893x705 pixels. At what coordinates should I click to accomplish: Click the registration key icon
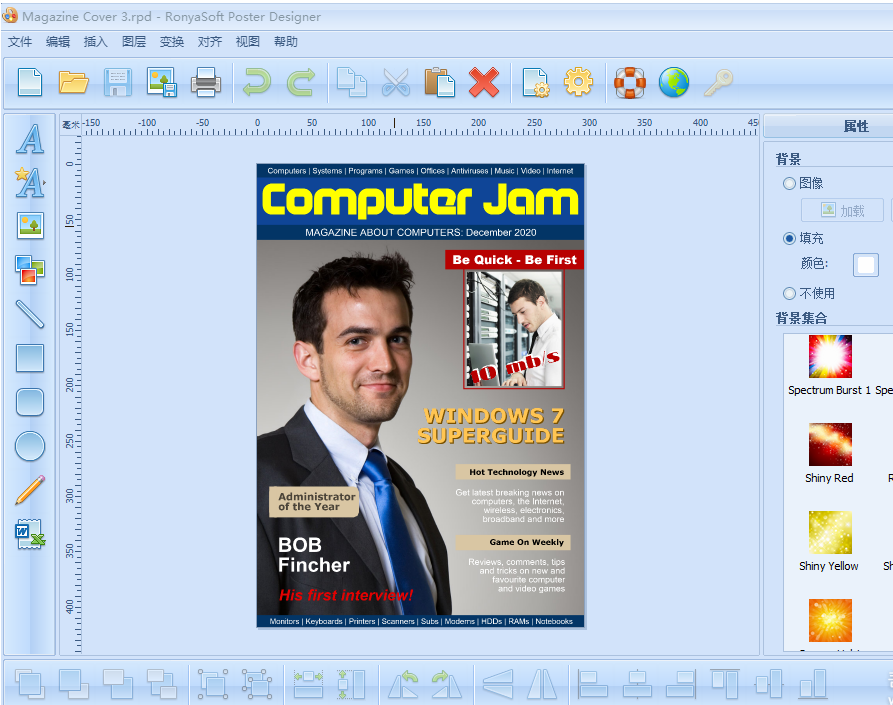(x=718, y=83)
